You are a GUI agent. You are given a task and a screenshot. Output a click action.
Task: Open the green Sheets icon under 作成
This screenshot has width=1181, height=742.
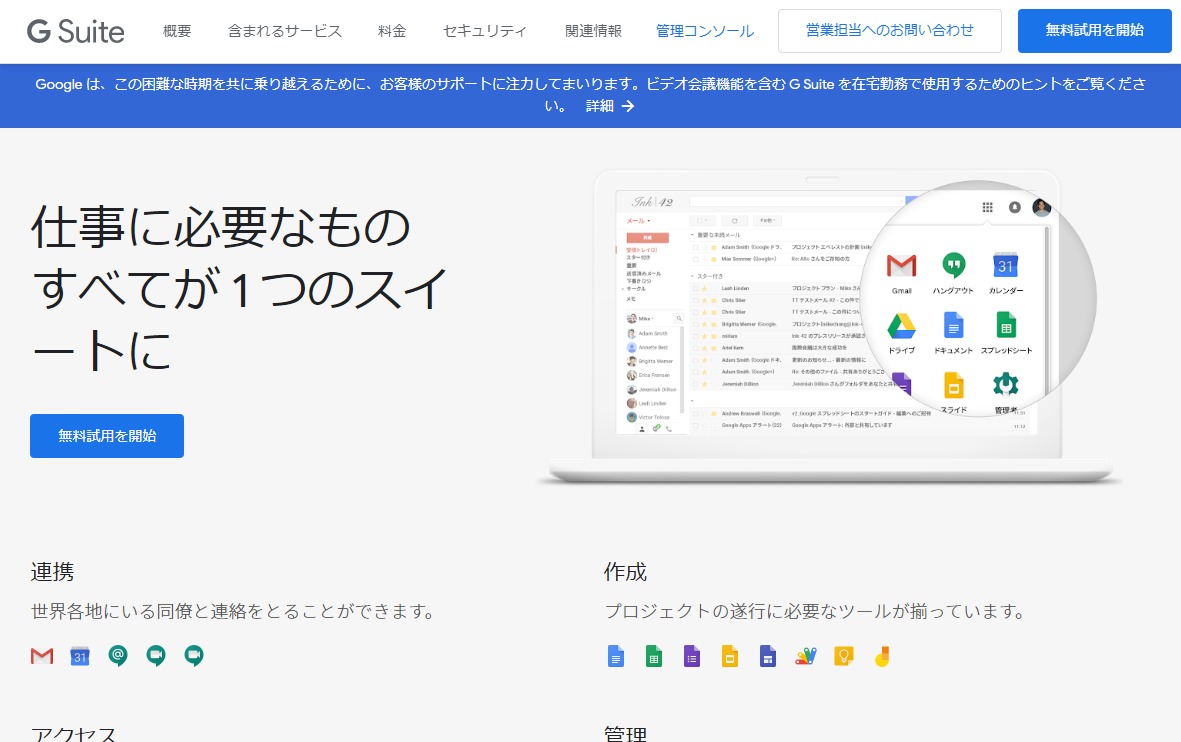(x=654, y=656)
